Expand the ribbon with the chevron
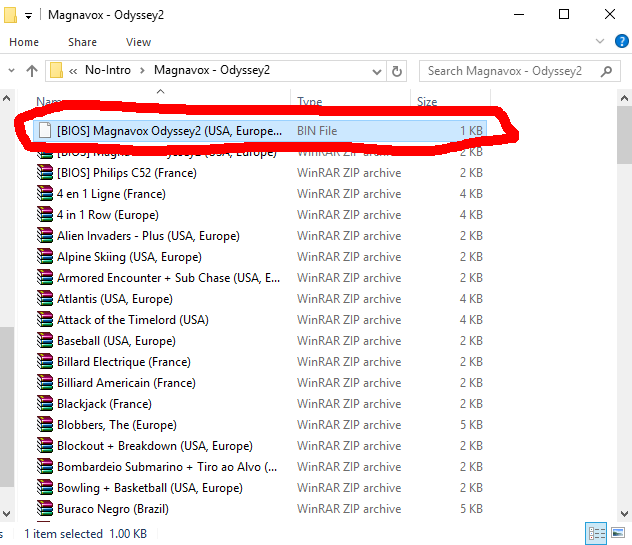This screenshot has width=632, height=545. [x=600, y=41]
